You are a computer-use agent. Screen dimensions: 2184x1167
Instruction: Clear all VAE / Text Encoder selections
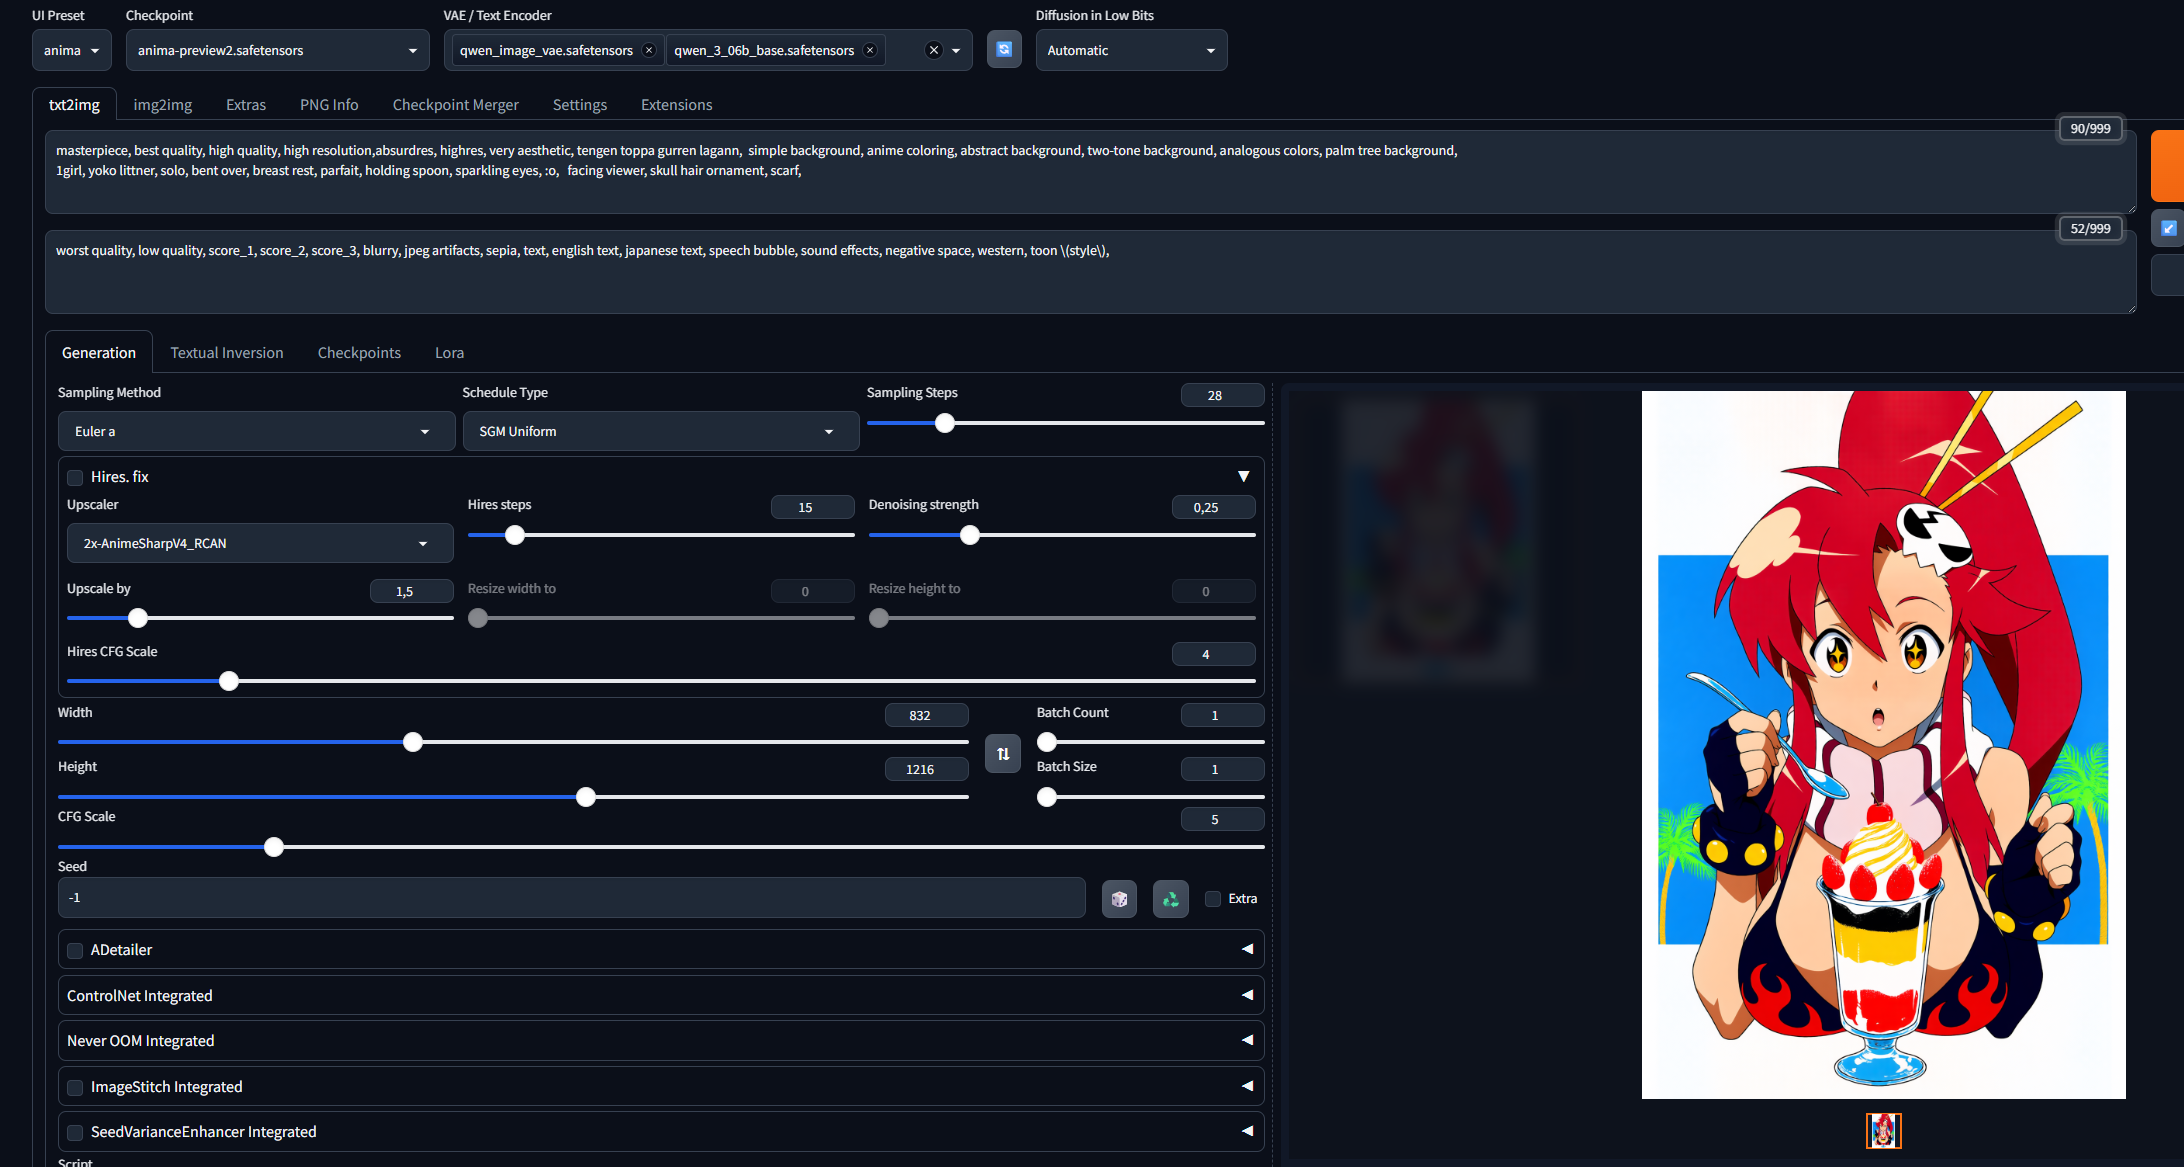pyautogui.click(x=934, y=50)
